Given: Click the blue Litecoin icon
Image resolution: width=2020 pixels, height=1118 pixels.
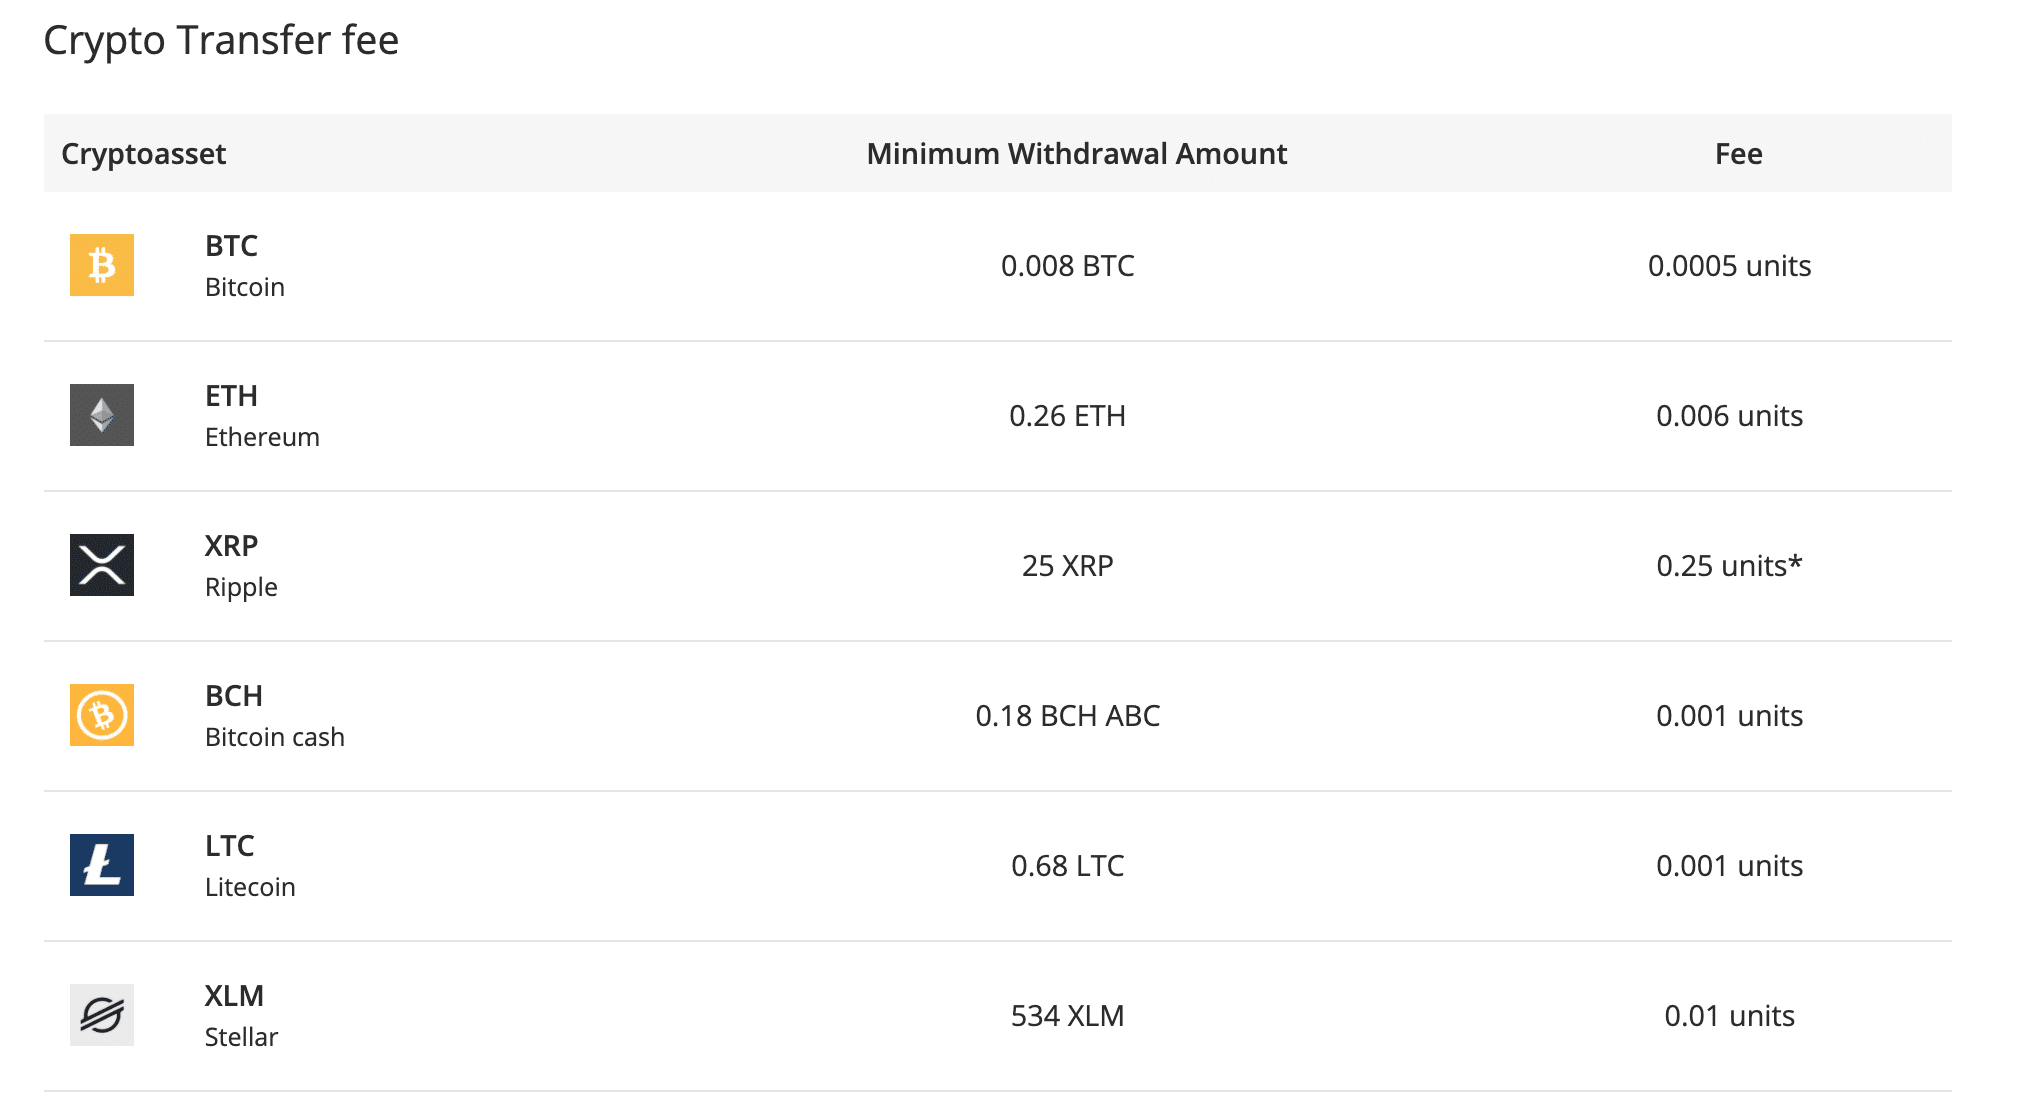Looking at the screenshot, I should pyautogui.click(x=102, y=865).
